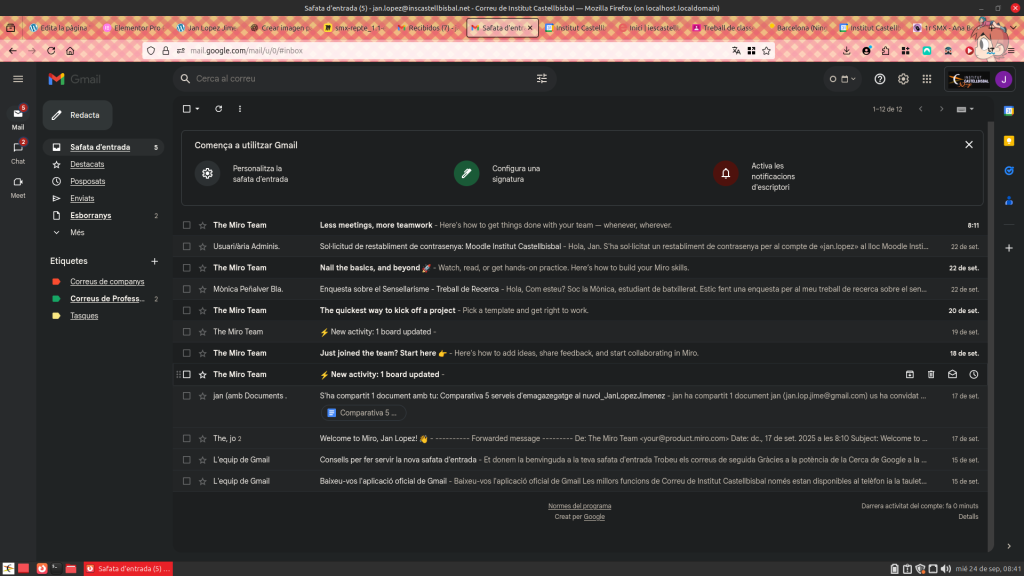Click the Redacta compose button

tap(77, 115)
